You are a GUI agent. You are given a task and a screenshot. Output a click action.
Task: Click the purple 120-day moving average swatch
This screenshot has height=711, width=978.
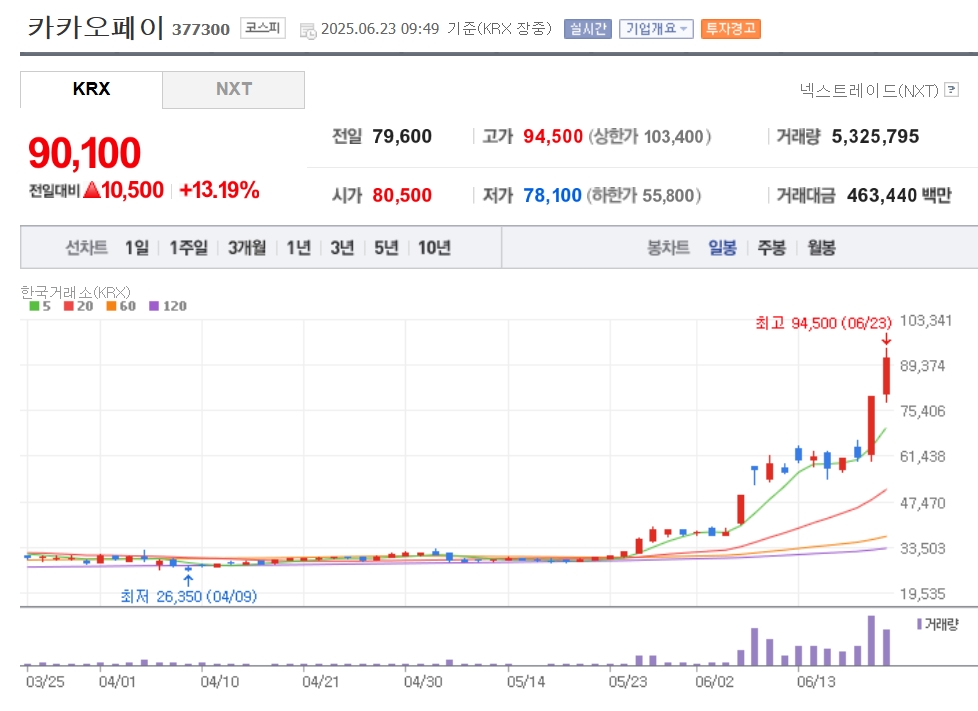tap(154, 306)
